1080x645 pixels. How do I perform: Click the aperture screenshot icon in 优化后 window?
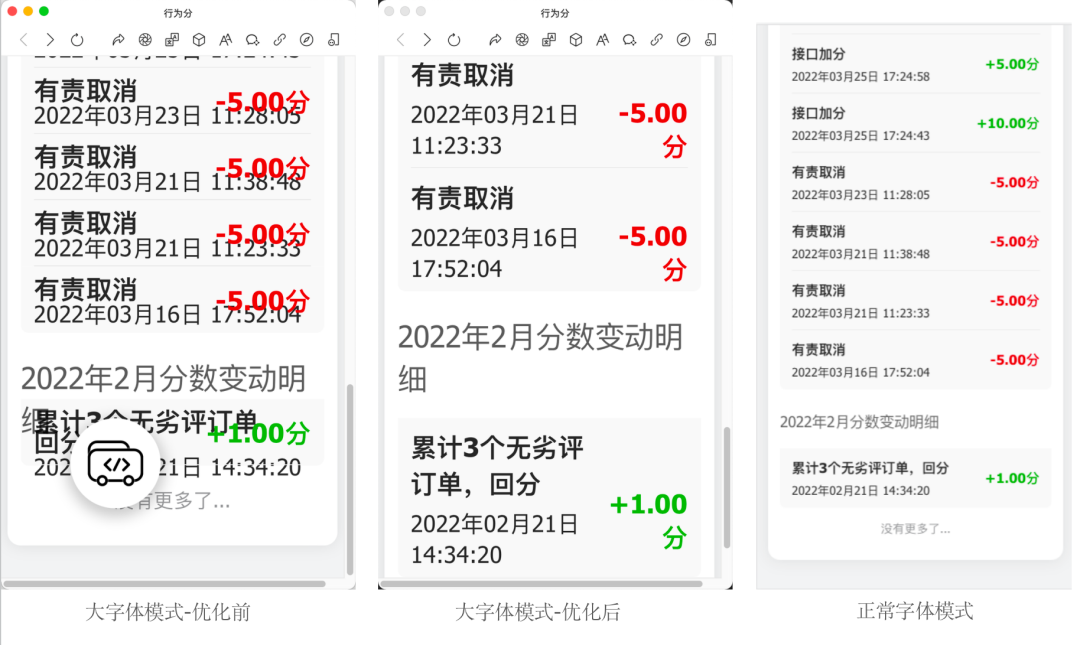[x=521, y=40]
